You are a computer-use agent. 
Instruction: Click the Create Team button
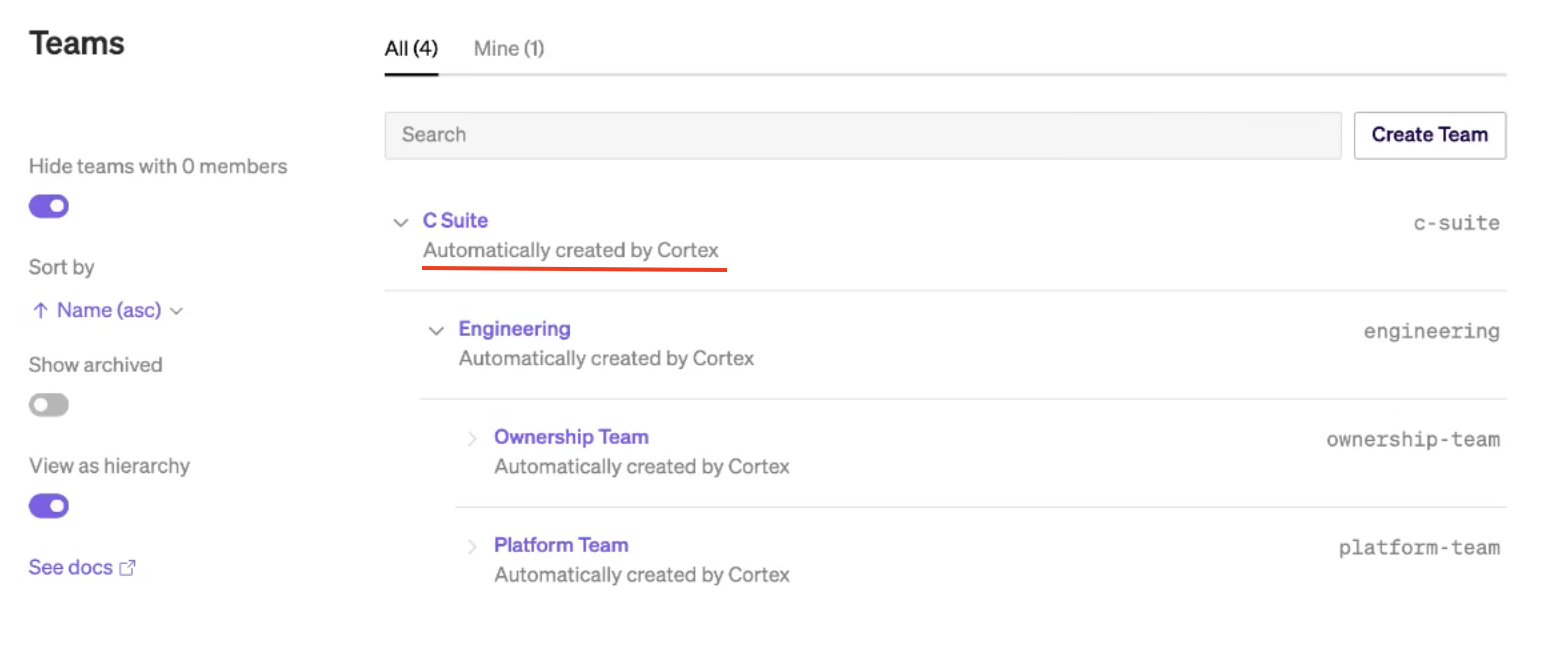[1429, 135]
